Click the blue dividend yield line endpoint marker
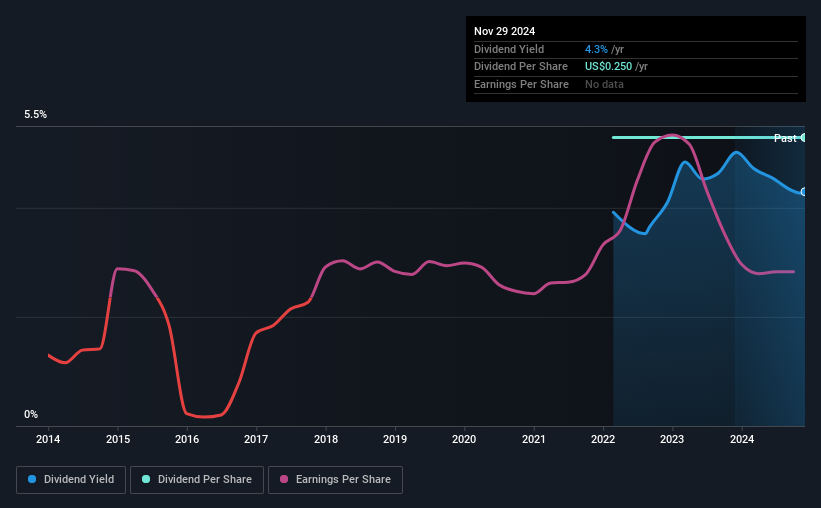The image size is (821, 508). coord(803,192)
